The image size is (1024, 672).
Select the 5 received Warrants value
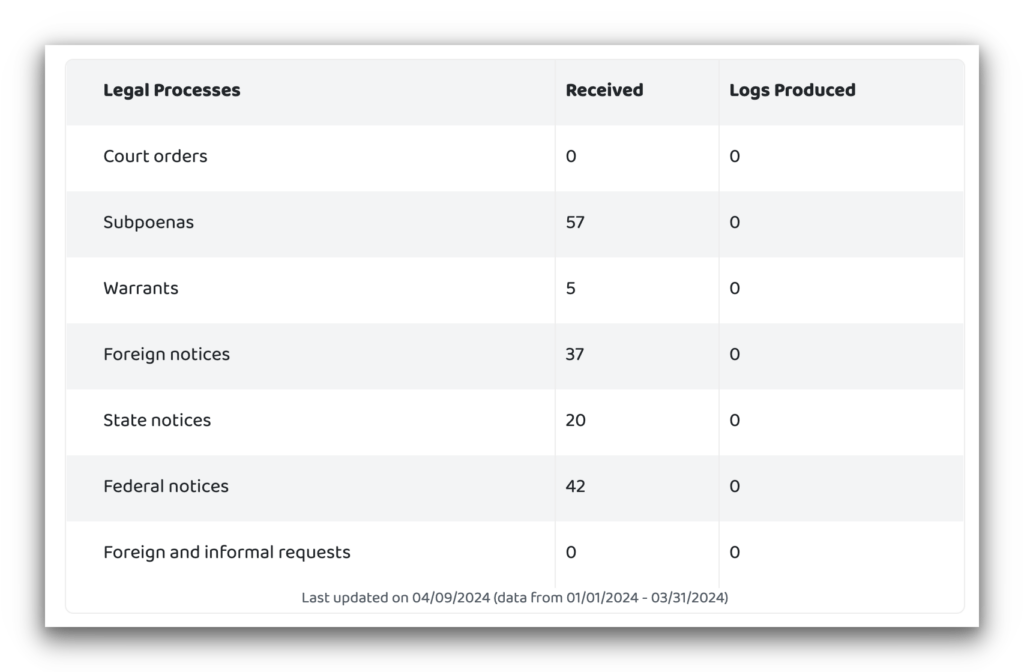click(x=571, y=288)
